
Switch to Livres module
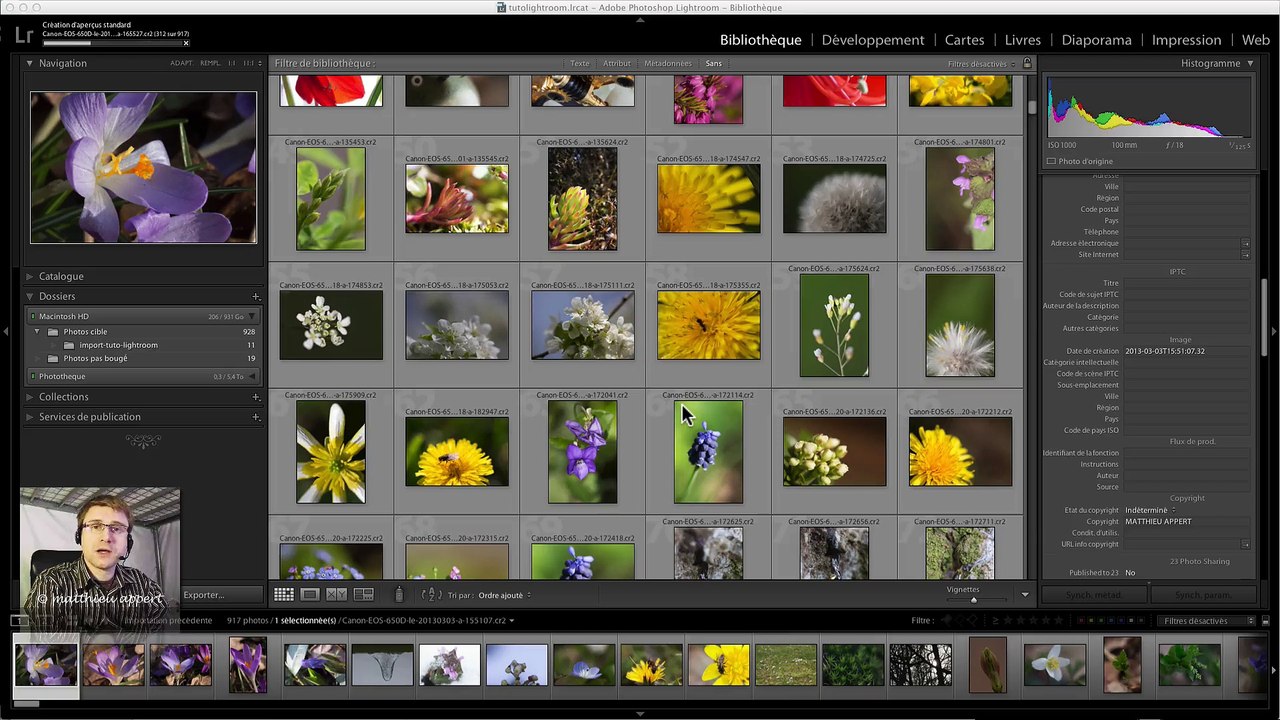pos(1023,40)
